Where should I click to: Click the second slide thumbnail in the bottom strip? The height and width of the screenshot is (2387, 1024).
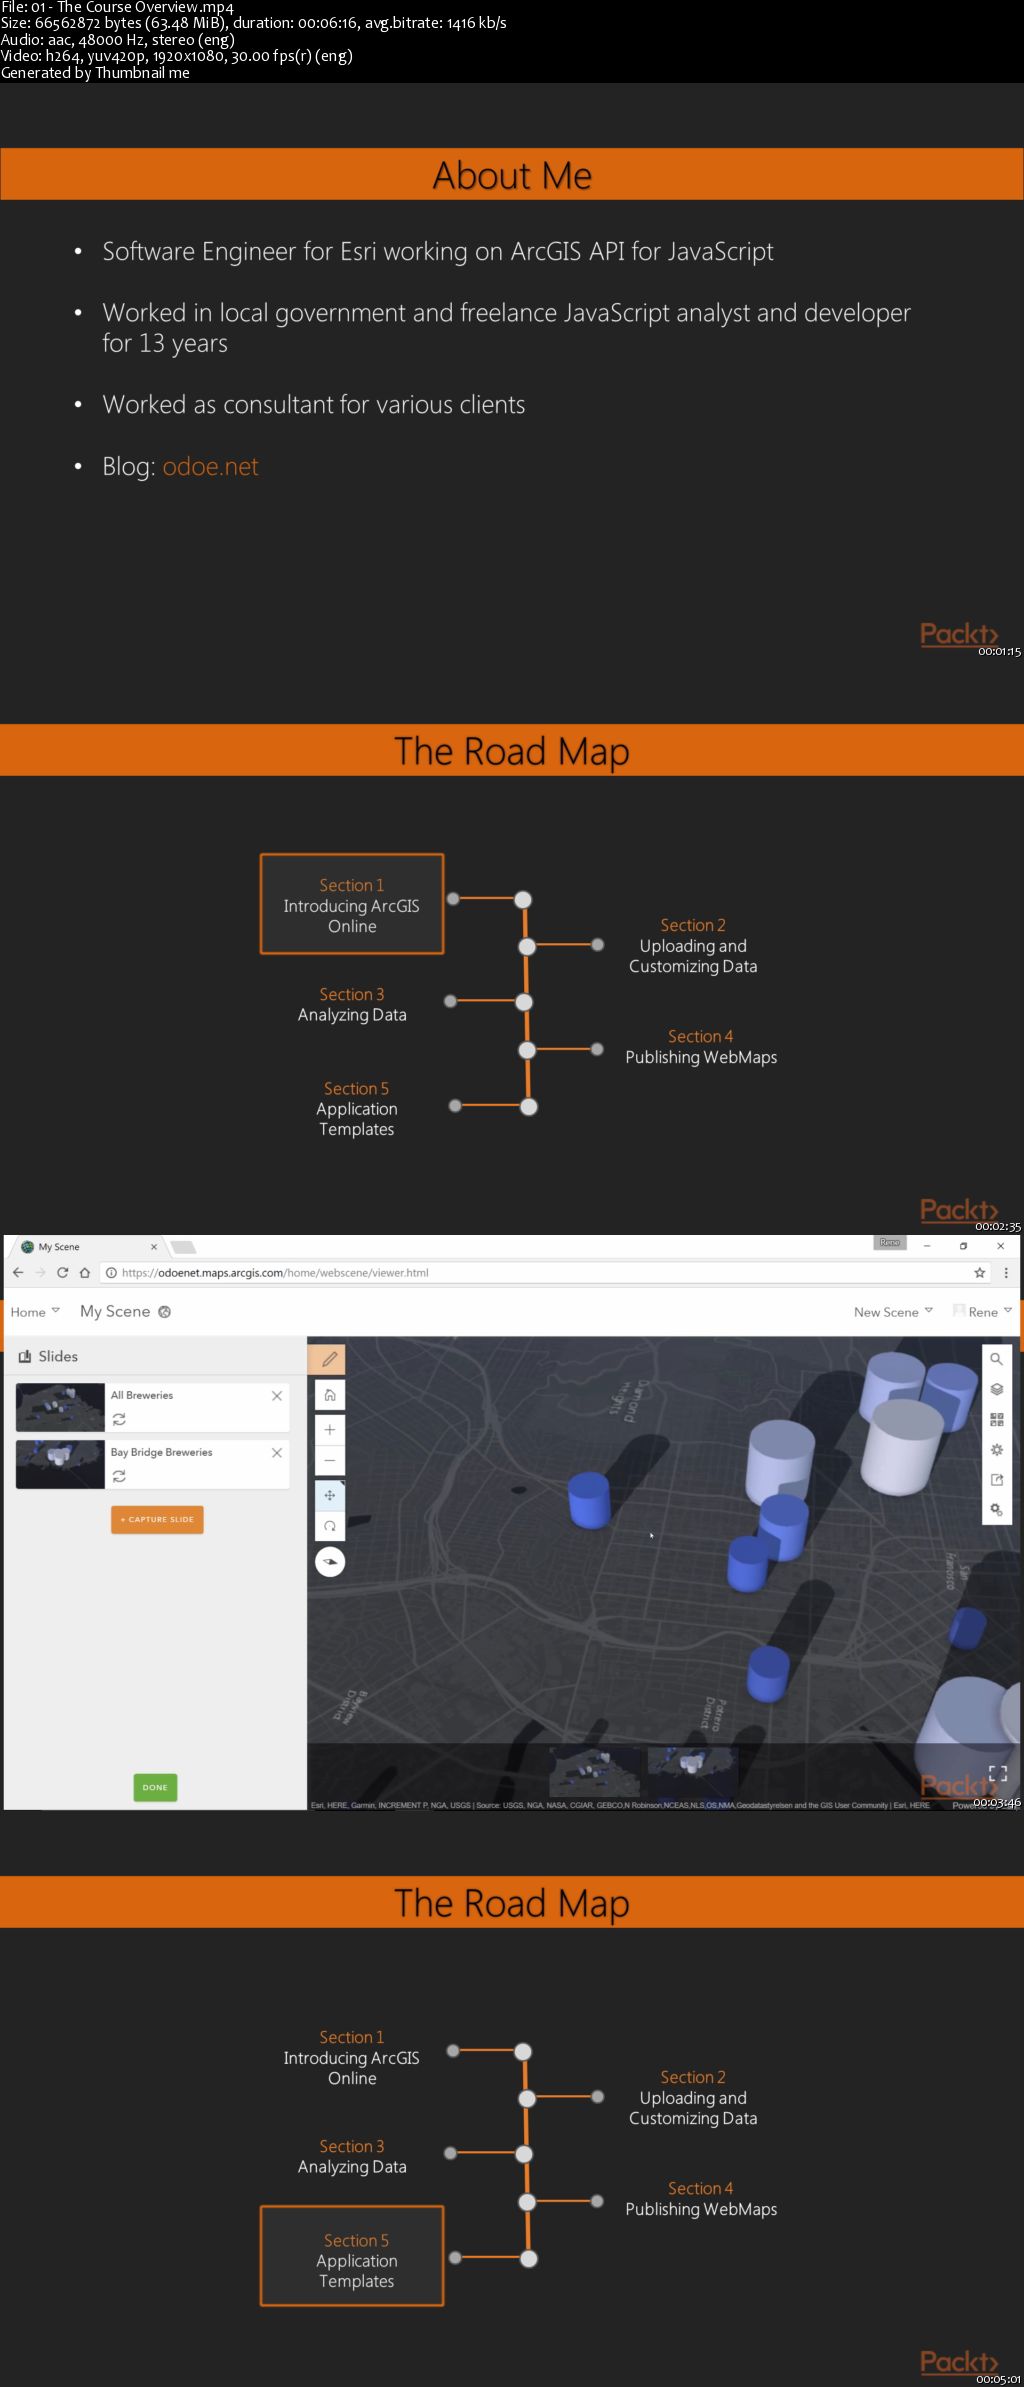tap(693, 1771)
